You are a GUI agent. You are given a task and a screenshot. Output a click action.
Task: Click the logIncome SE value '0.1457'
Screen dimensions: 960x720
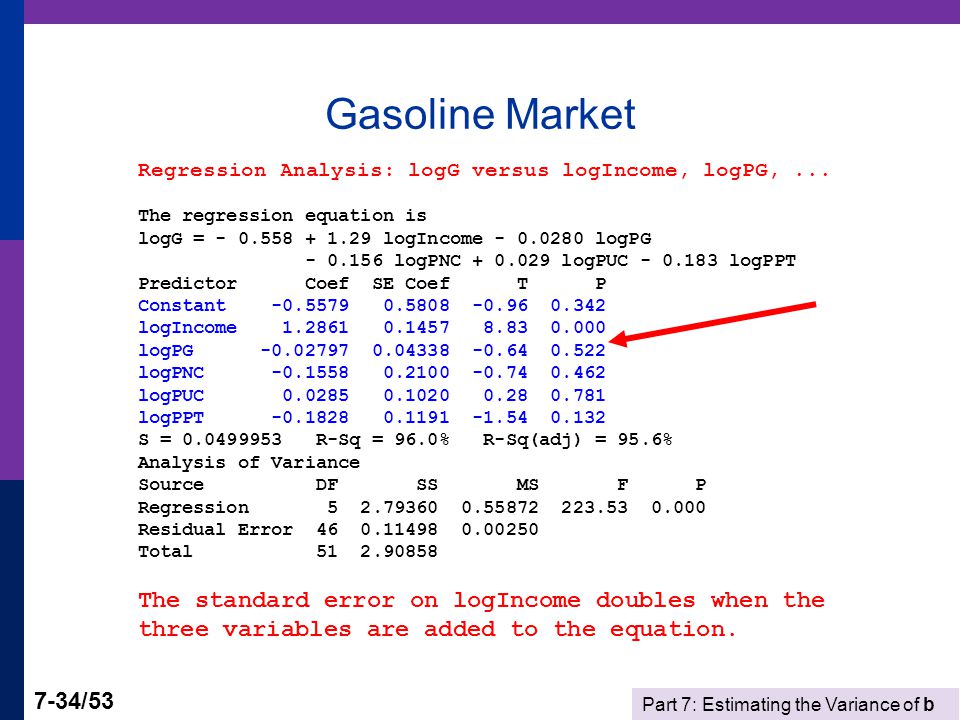416,328
